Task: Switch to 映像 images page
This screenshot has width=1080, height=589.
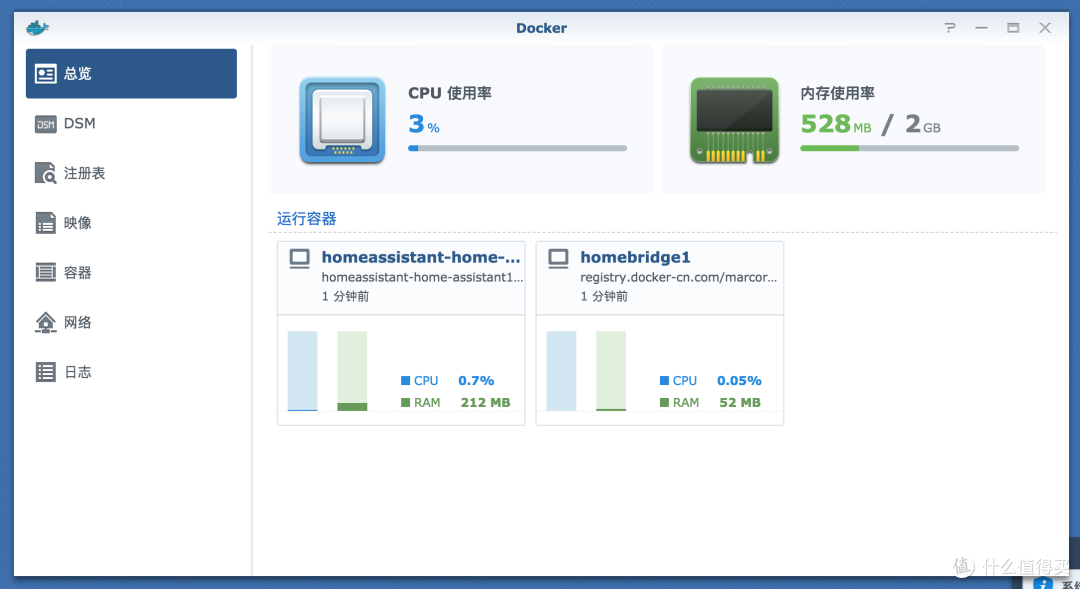Action: [x=131, y=223]
